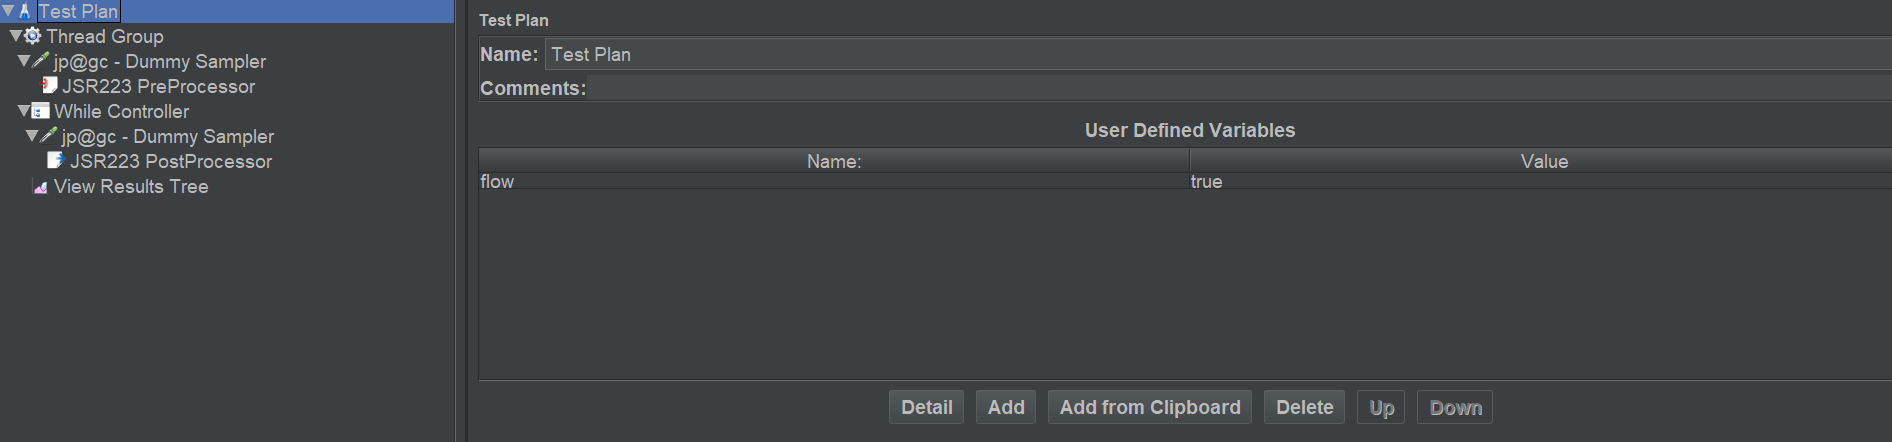This screenshot has width=1892, height=442.
Task: Click the first Dummy Sampler pipette icon
Action: pos(41,61)
